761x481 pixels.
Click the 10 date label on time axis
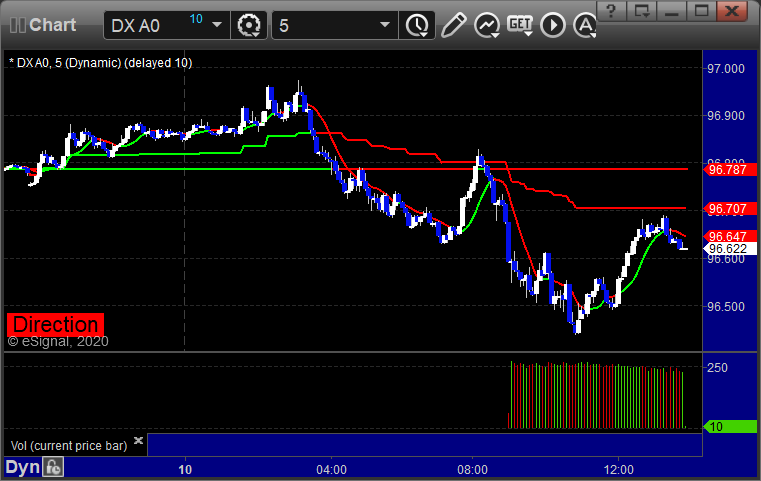pos(185,469)
